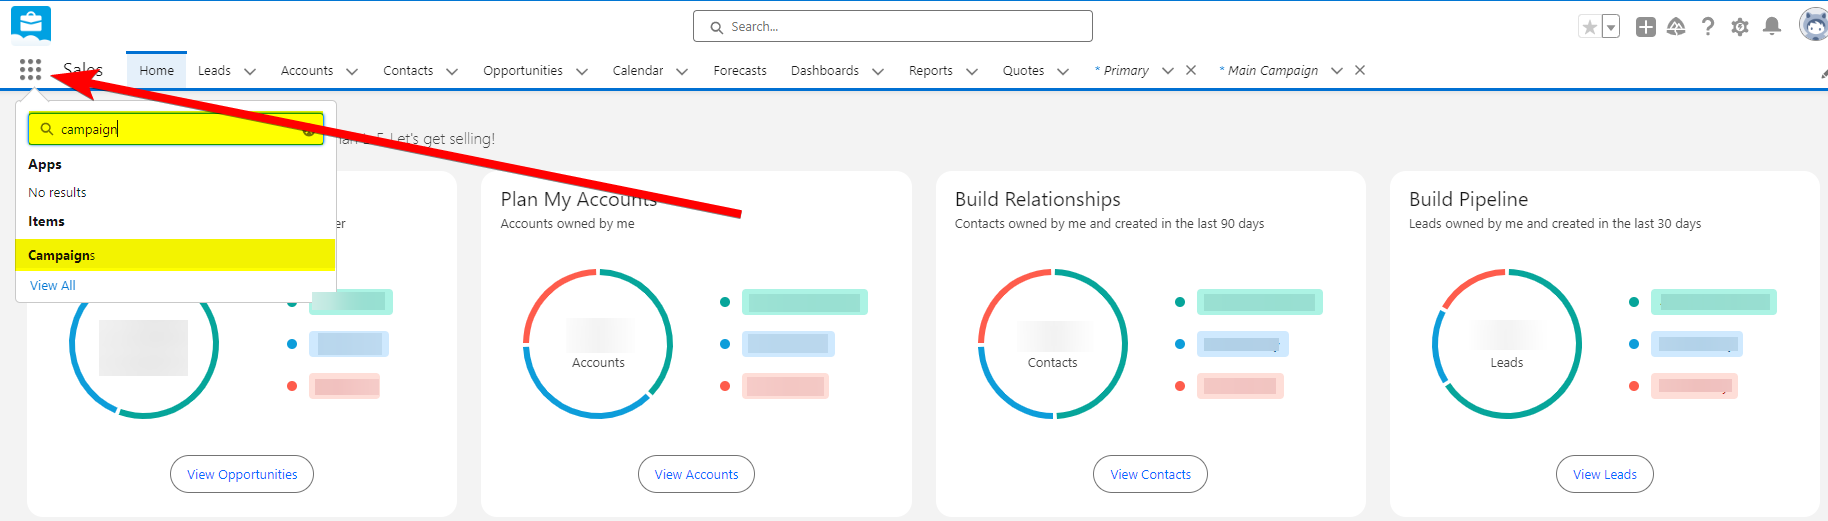This screenshot has width=1828, height=521.
Task: Open the Opportunities tab
Action: coord(523,70)
